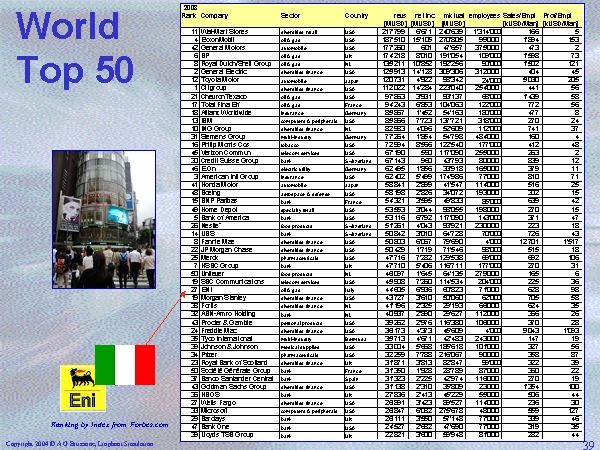Viewport: 600px width, 450px height.
Task: Select the ABN-Amro Holding cell
Action: pyautogui.click(x=240, y=314)
